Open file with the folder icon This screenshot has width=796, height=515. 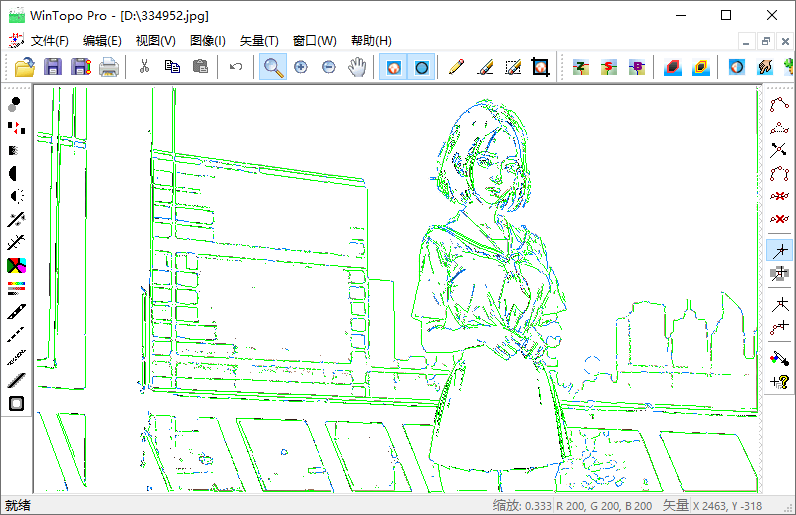[x=24, y=67]
